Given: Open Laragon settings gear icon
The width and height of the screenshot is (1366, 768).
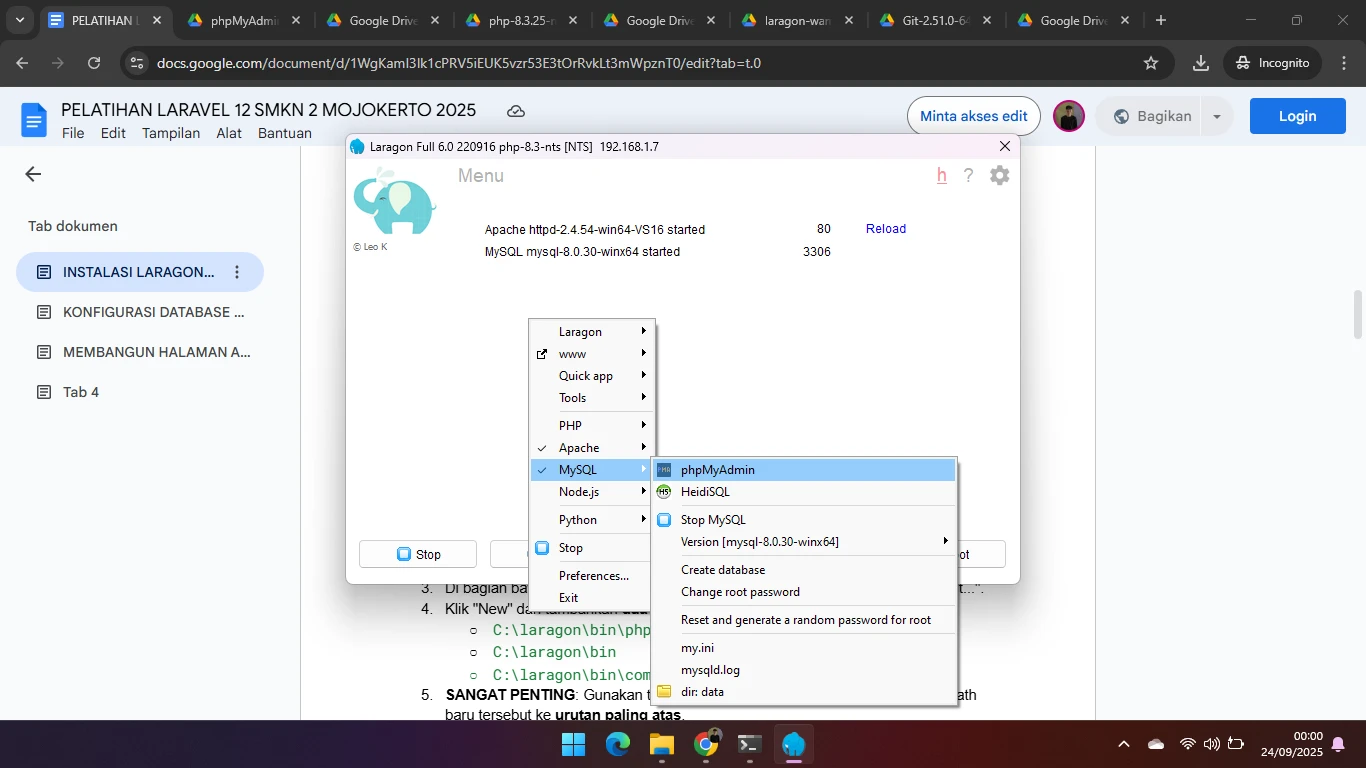Looking at the screenshot, I should point(999,176).
